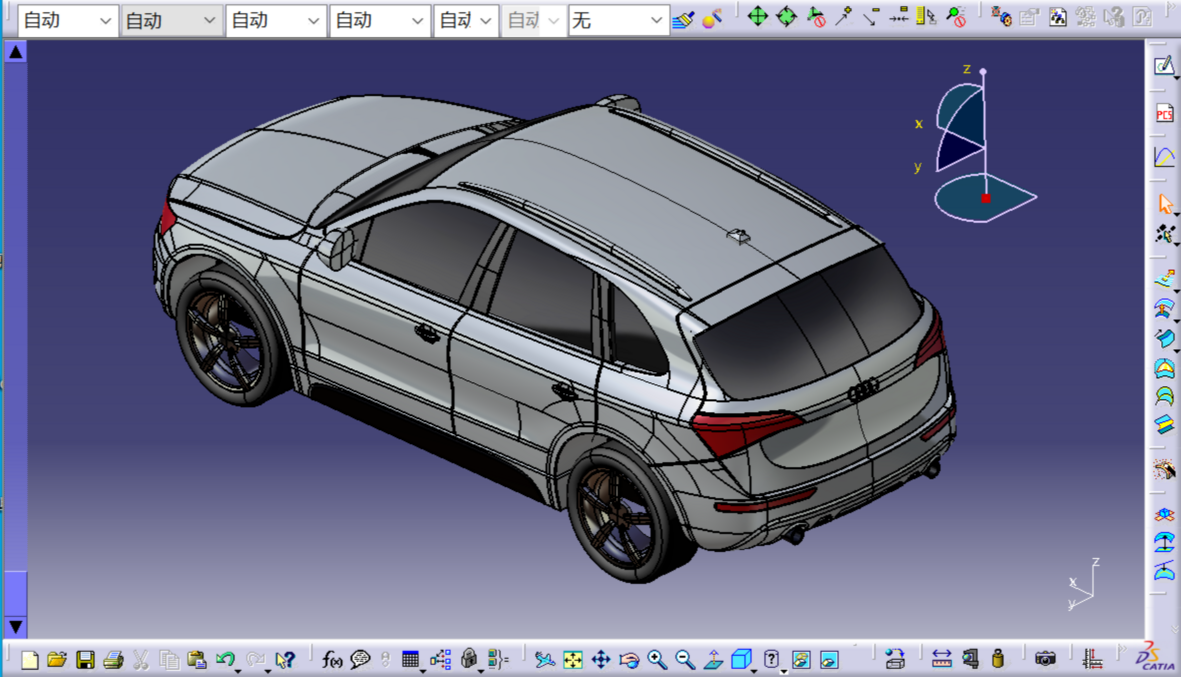The image size is (1181, 677).
Task: Open the Capture camera tool
Action: [x=1045, y=659]
